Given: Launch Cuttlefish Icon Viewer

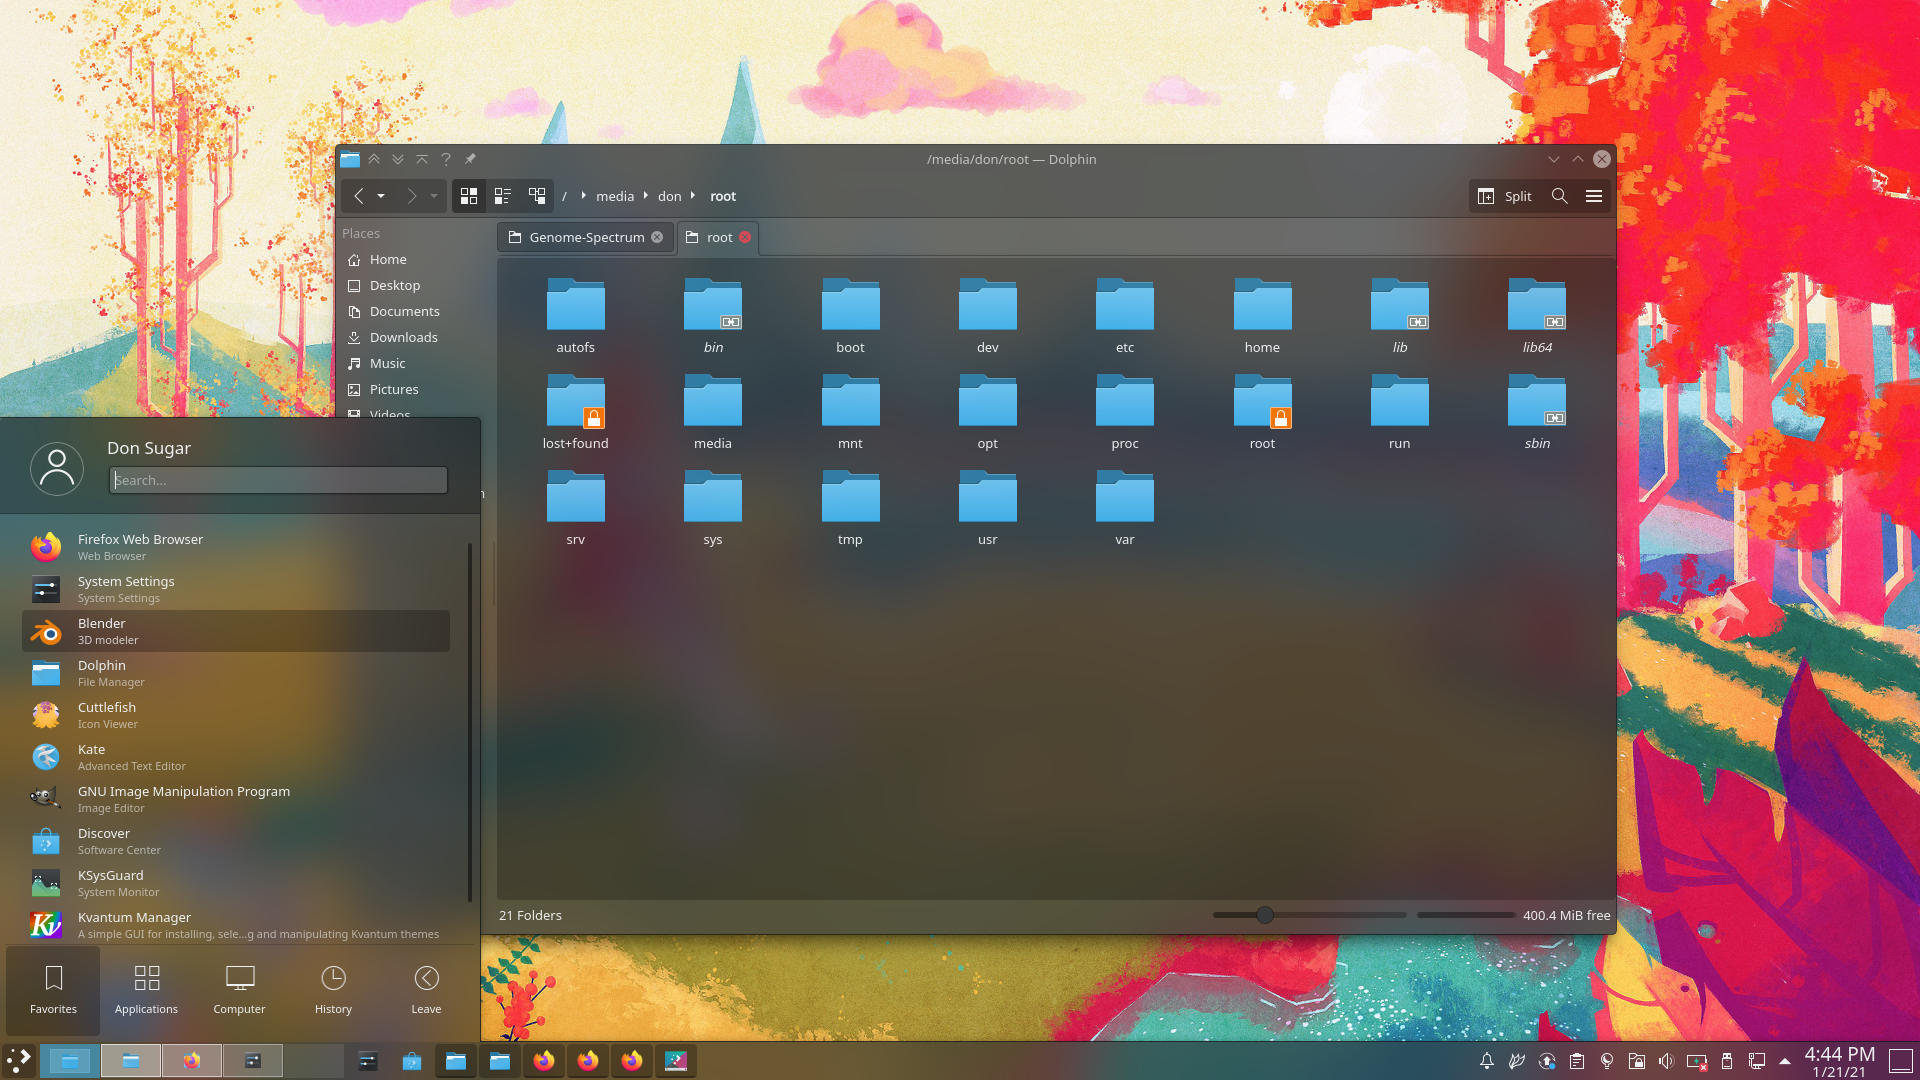Looking at the screenshot, I should tap(236, 715).
